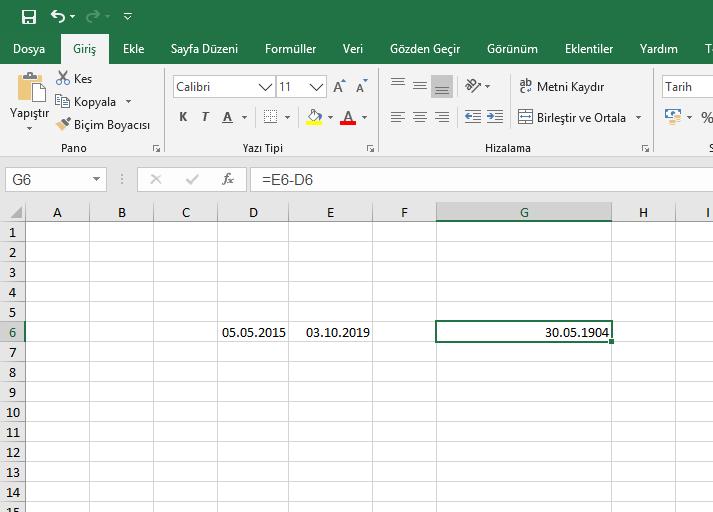Switch to the Ekle tab
The width and height of the screenshot is (713, 512).
[x=134, y=49]
